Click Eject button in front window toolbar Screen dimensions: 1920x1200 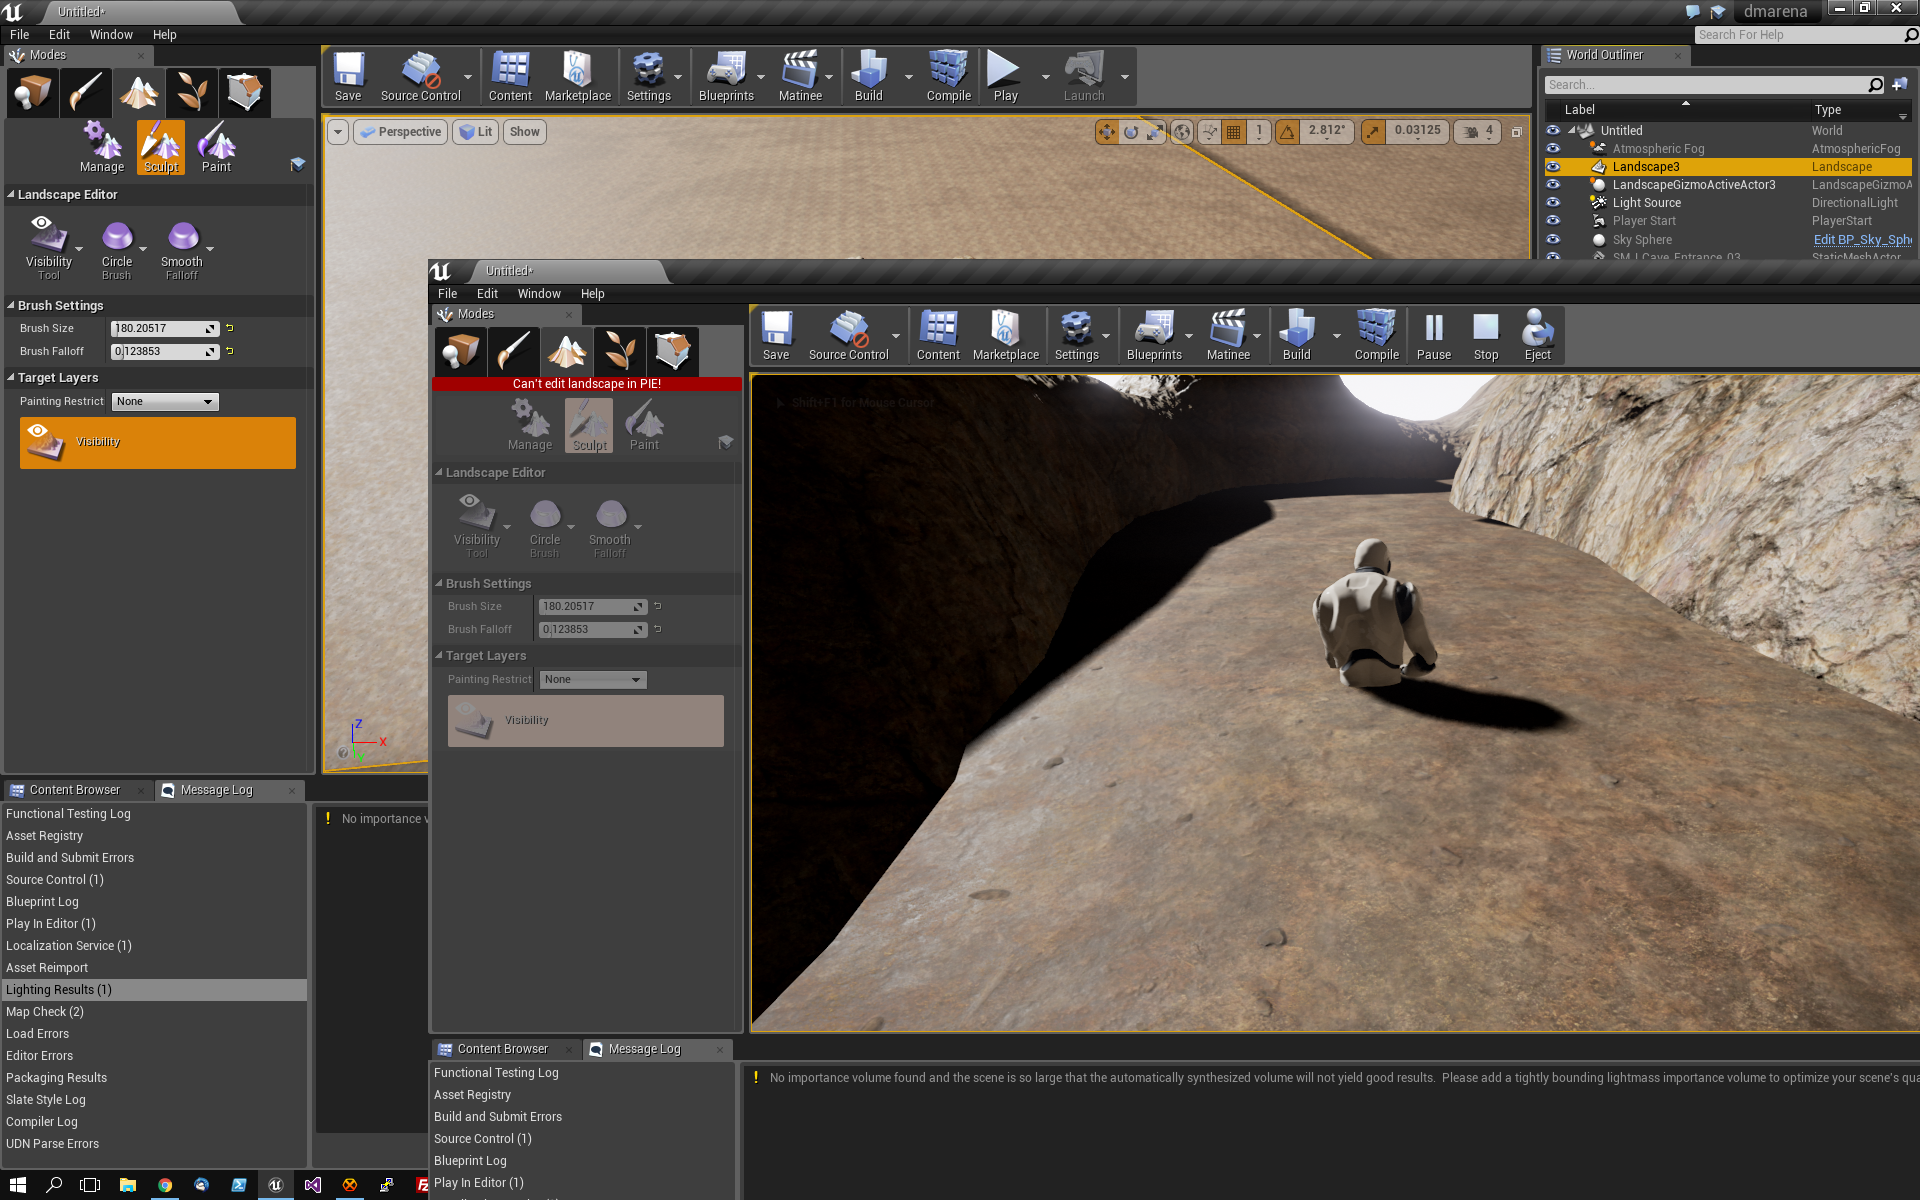tap(1537, 336)
